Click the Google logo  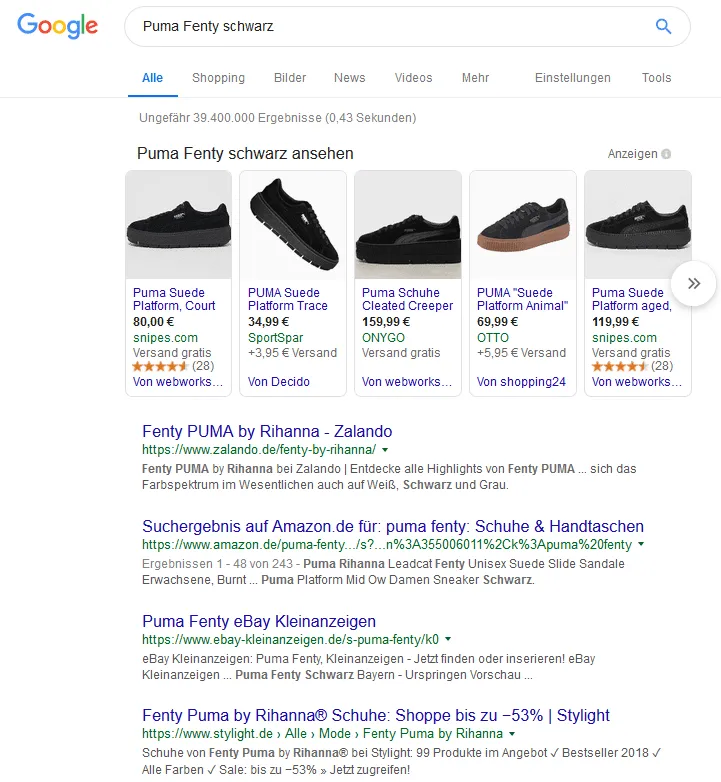(x=57, y=26)
